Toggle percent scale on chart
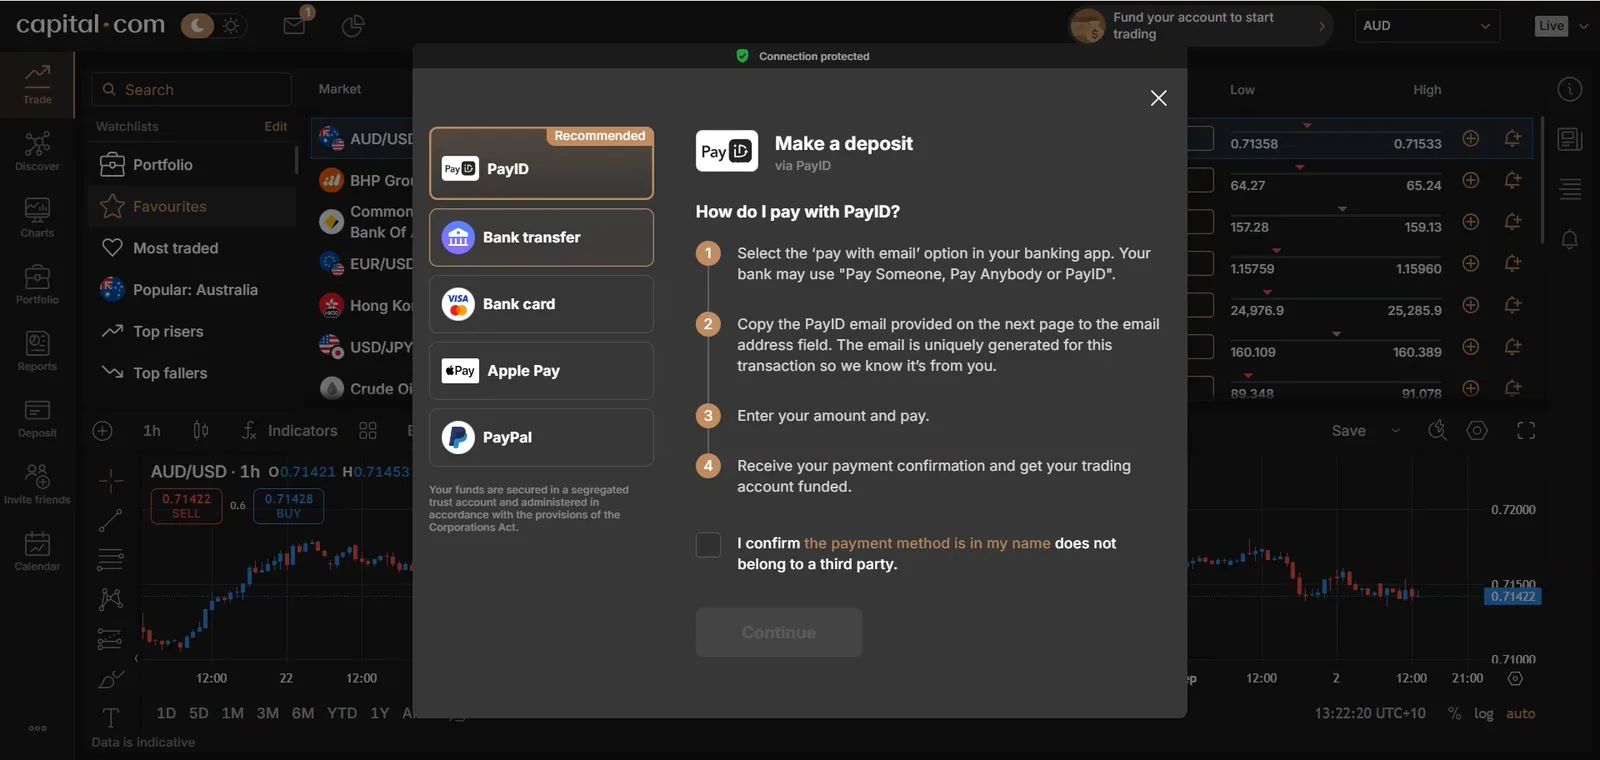This screenshot has width=1600, height=760. pos(1454,714)
